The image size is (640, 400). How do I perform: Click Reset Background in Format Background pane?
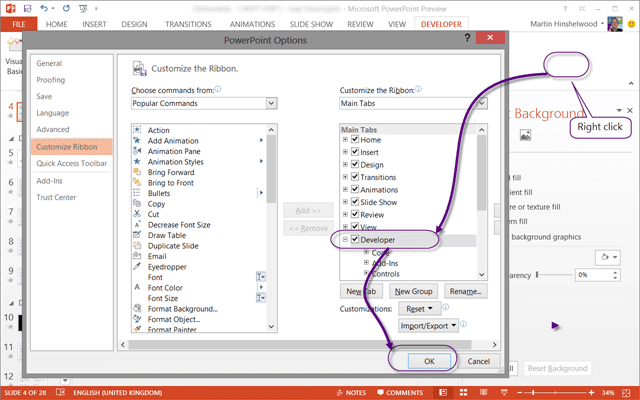[557, 368]
